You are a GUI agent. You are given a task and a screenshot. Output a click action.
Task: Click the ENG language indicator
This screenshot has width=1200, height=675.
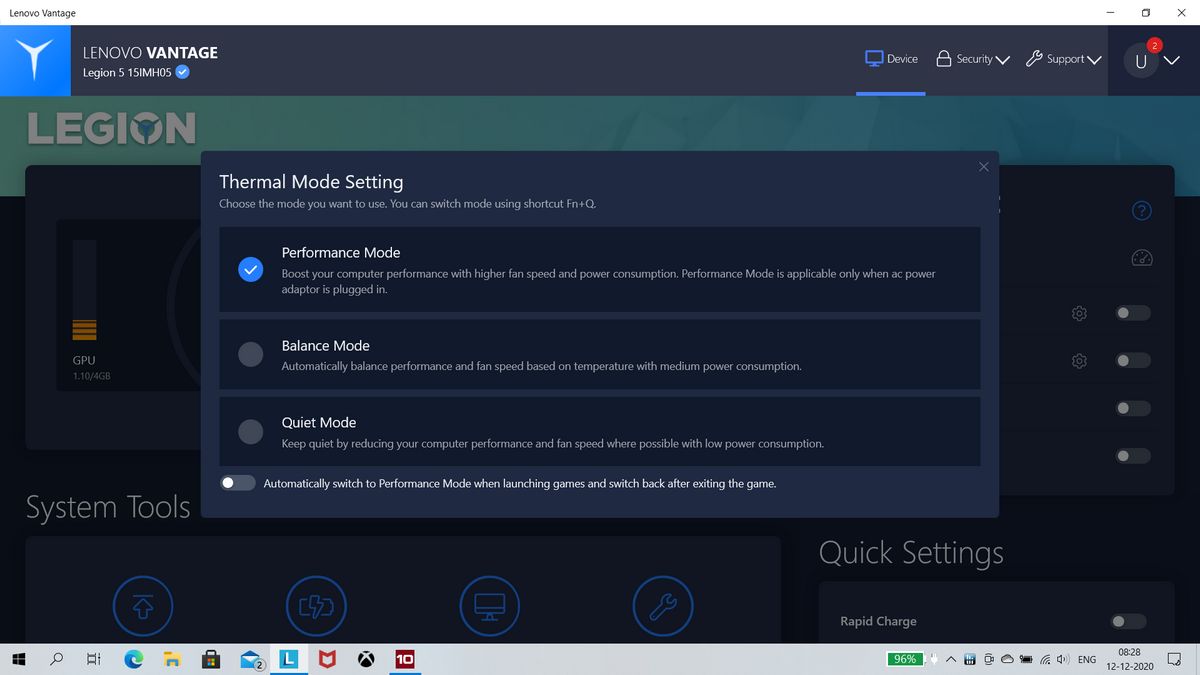1086,660
